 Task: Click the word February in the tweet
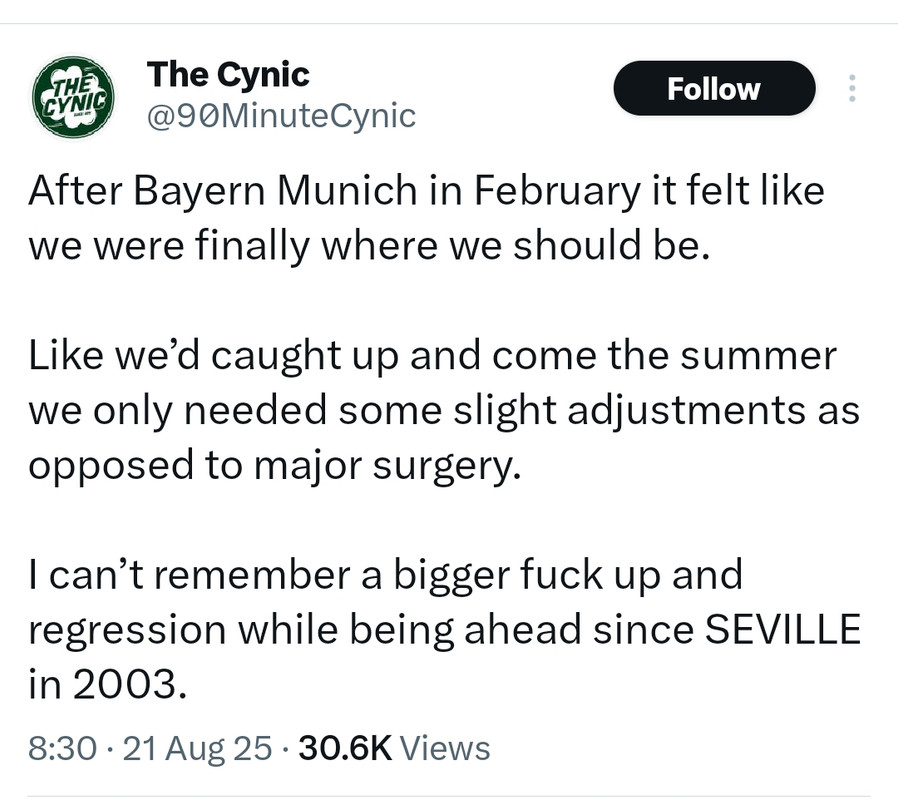point(557,191)
